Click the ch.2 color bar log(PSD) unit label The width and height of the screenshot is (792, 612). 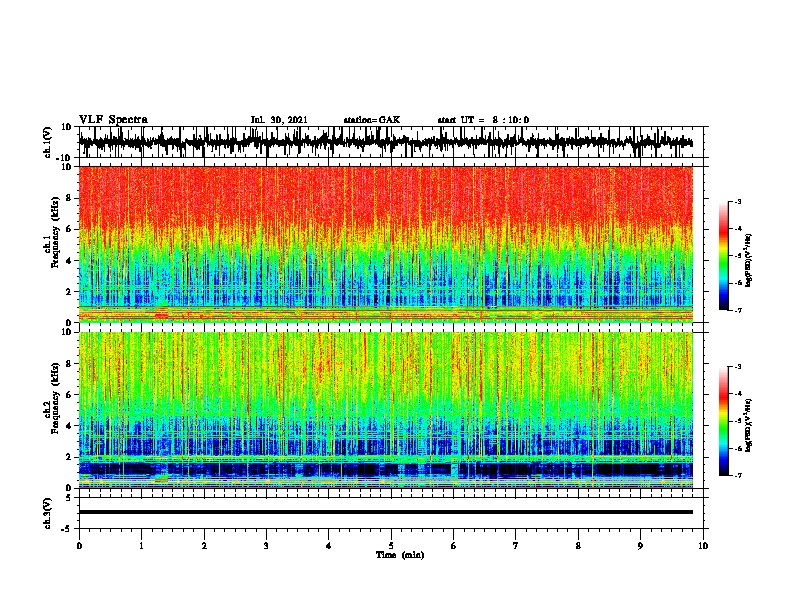click(x=749, y=425)
